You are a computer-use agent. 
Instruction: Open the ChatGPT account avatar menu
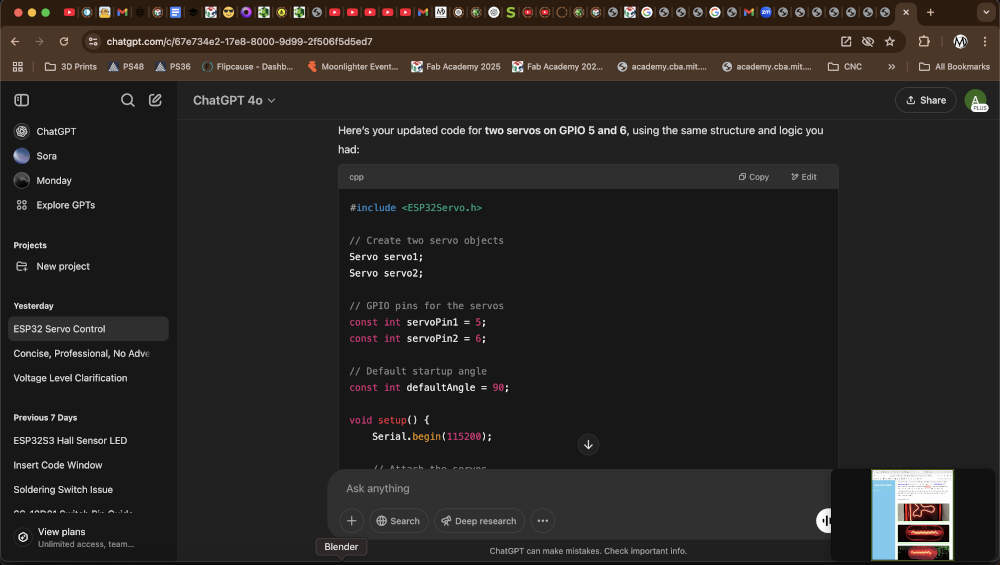point(976,101)
